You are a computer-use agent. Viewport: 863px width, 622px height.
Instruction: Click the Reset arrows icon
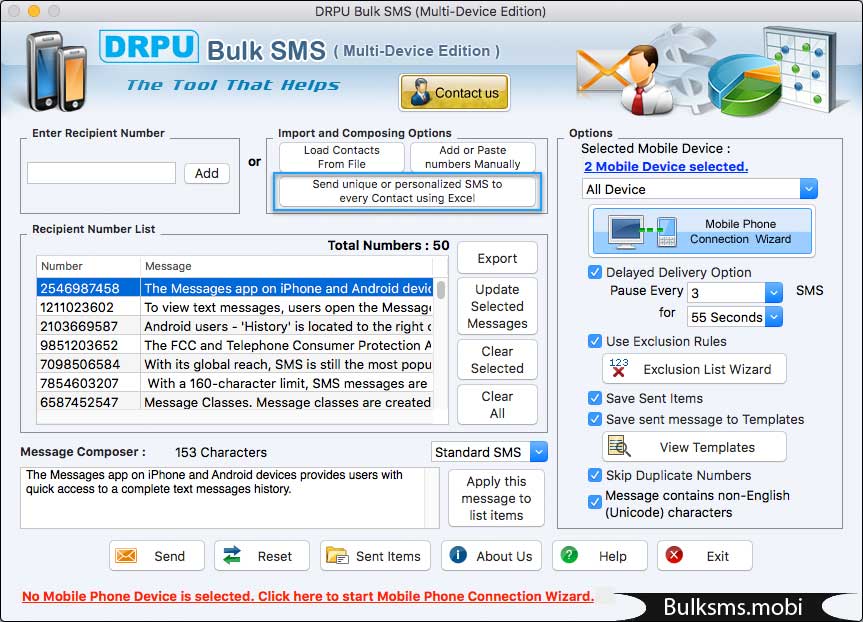coord(232,555)
